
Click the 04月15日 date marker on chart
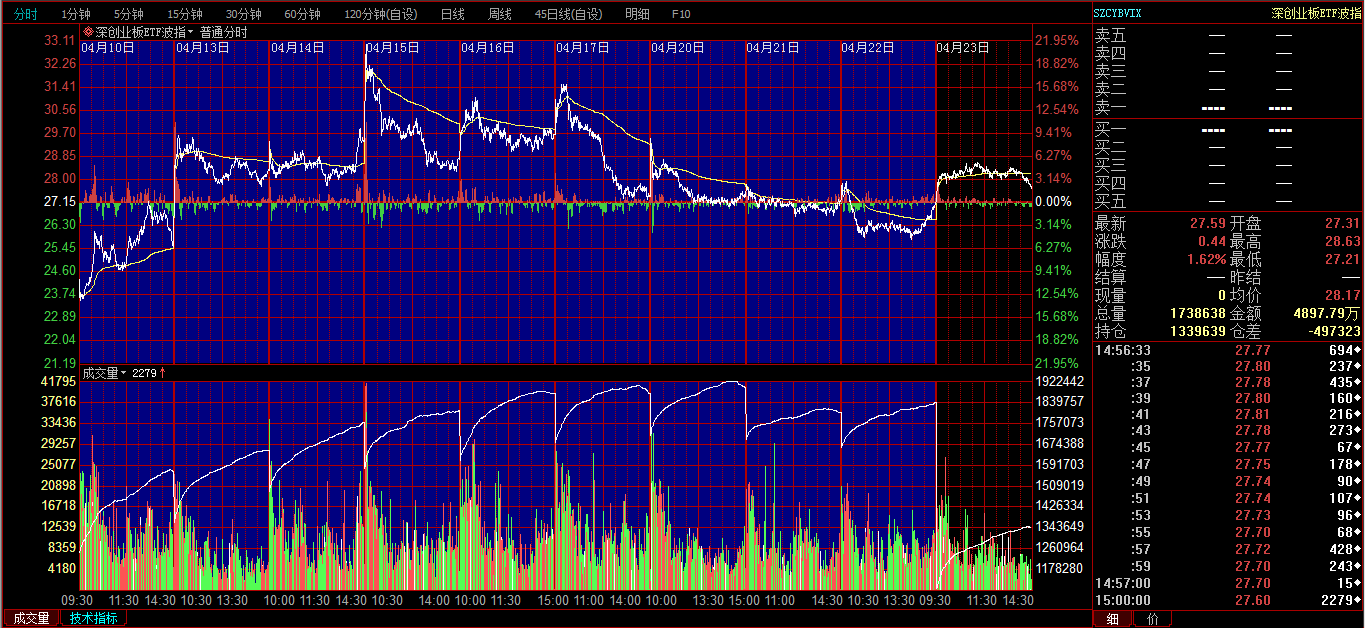click(x=392, y=47)
